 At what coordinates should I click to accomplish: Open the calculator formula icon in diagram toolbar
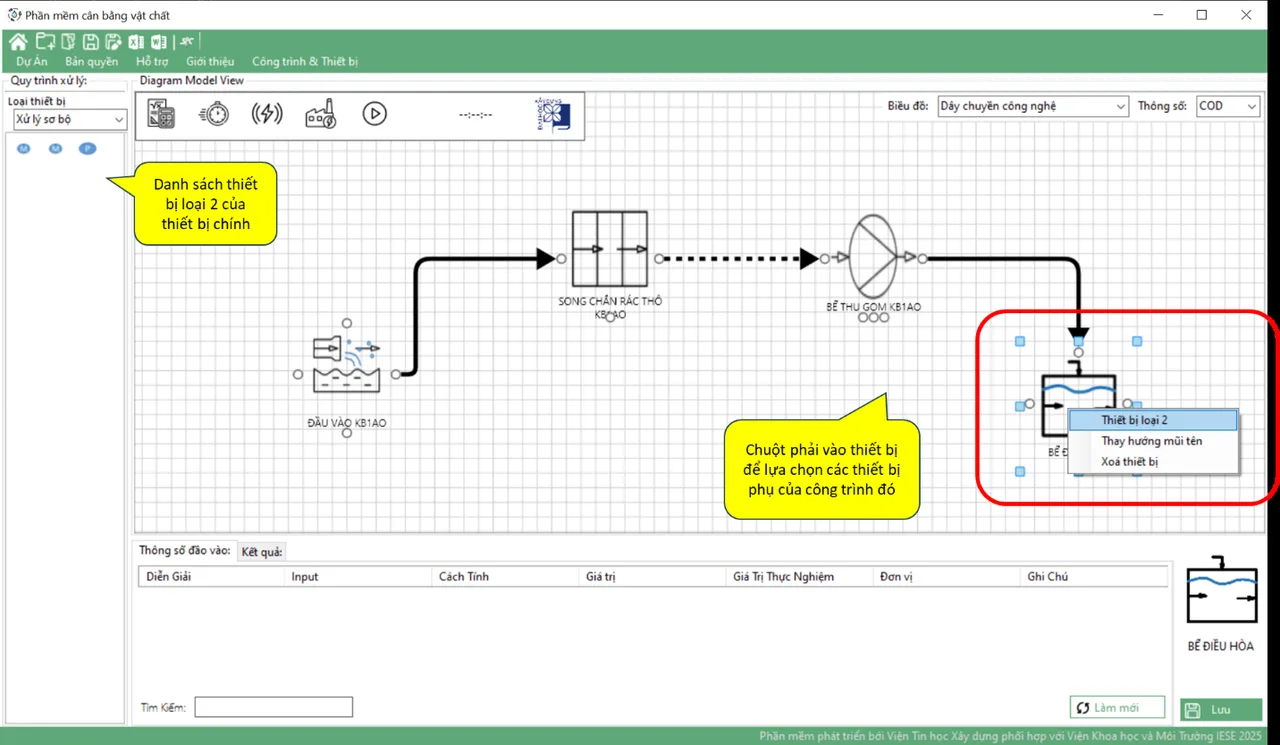(161, 114)
